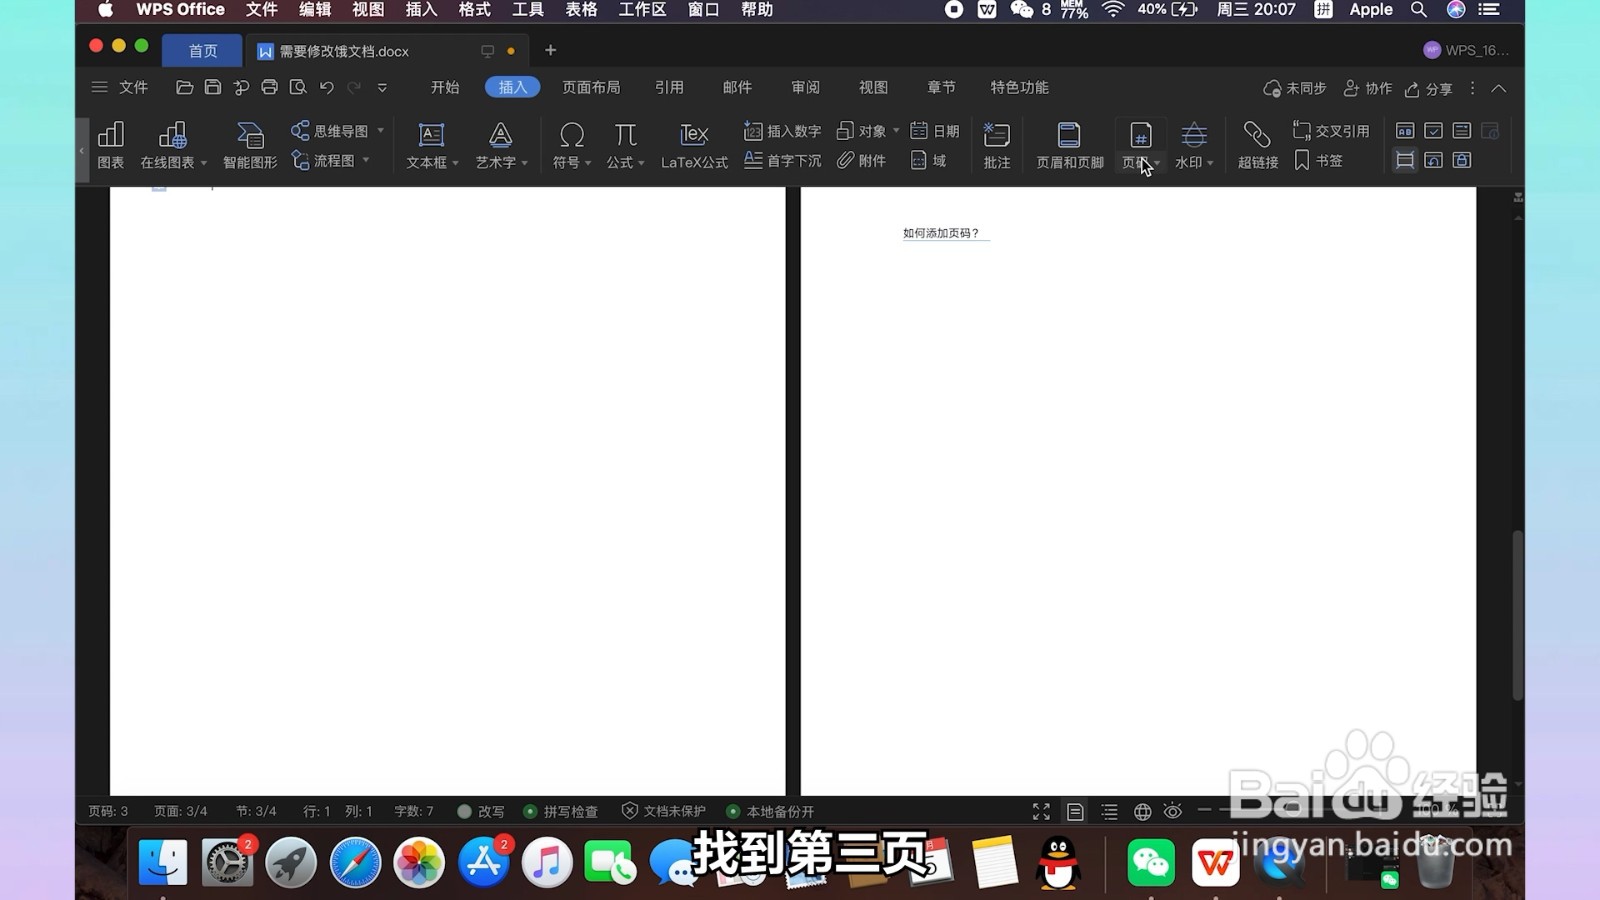Open the 工具 menu in menu bar
The width and height of the screenshot is (1600, 900).
point(528,10)
